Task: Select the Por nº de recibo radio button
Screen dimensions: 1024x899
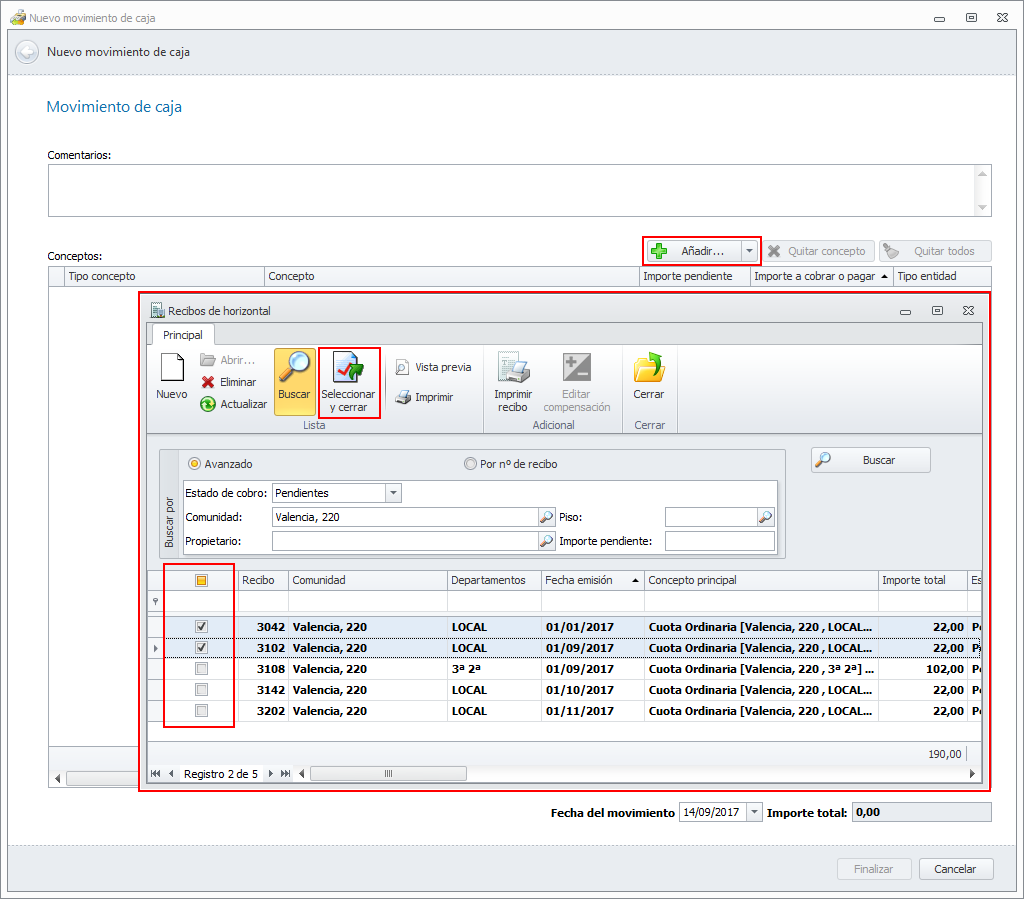Action: point(470,464)
